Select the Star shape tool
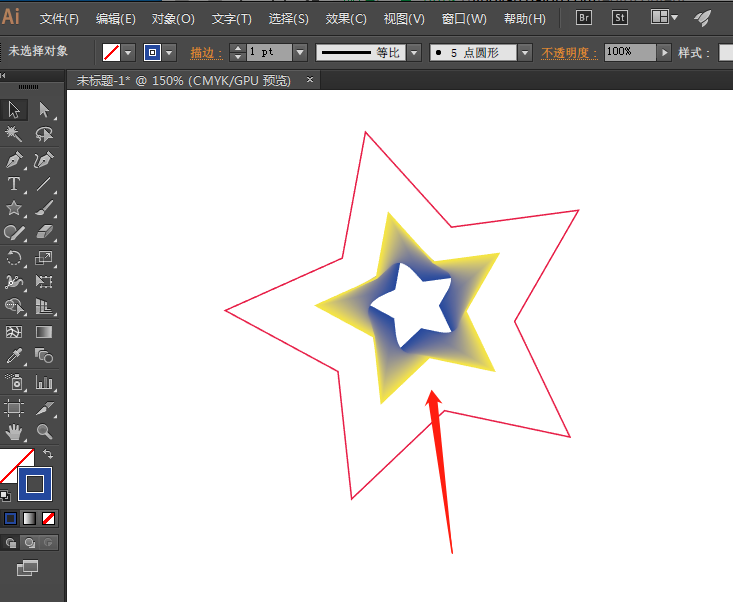 coord(14,208)
